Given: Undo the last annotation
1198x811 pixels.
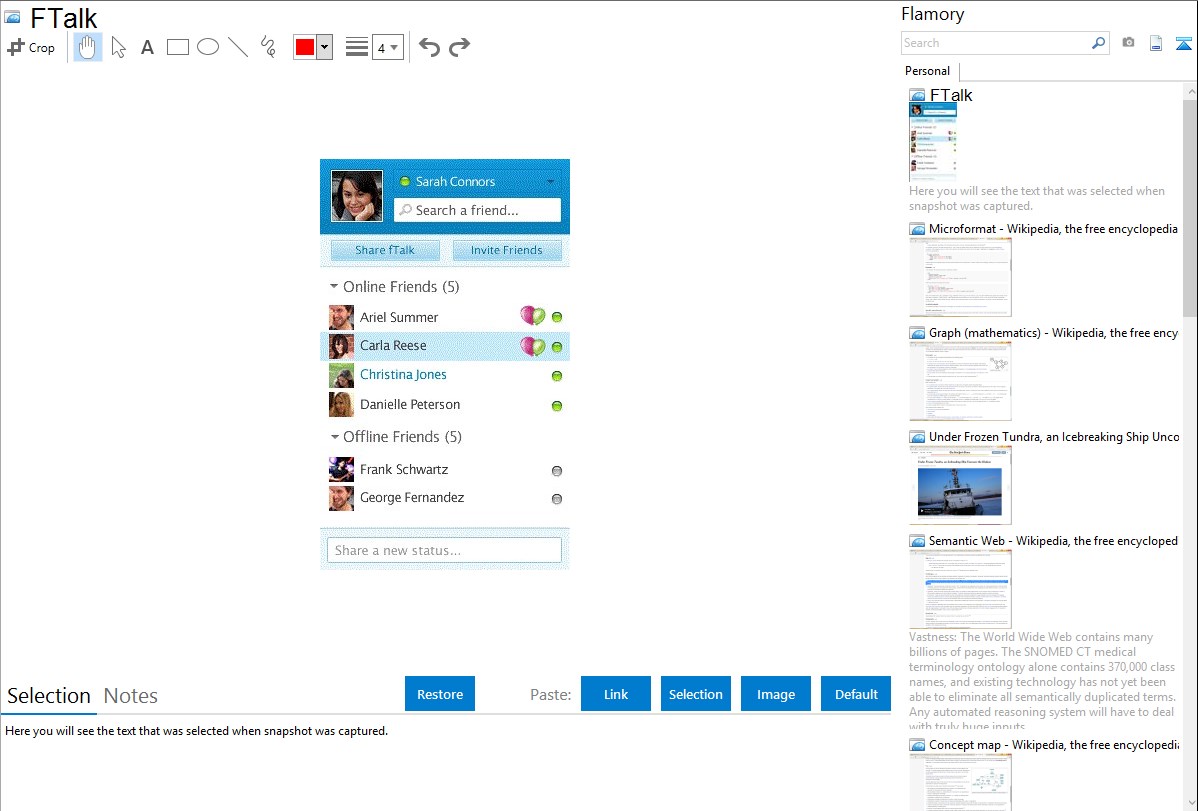Looking at the screenshot, I should tap(429, 47).
